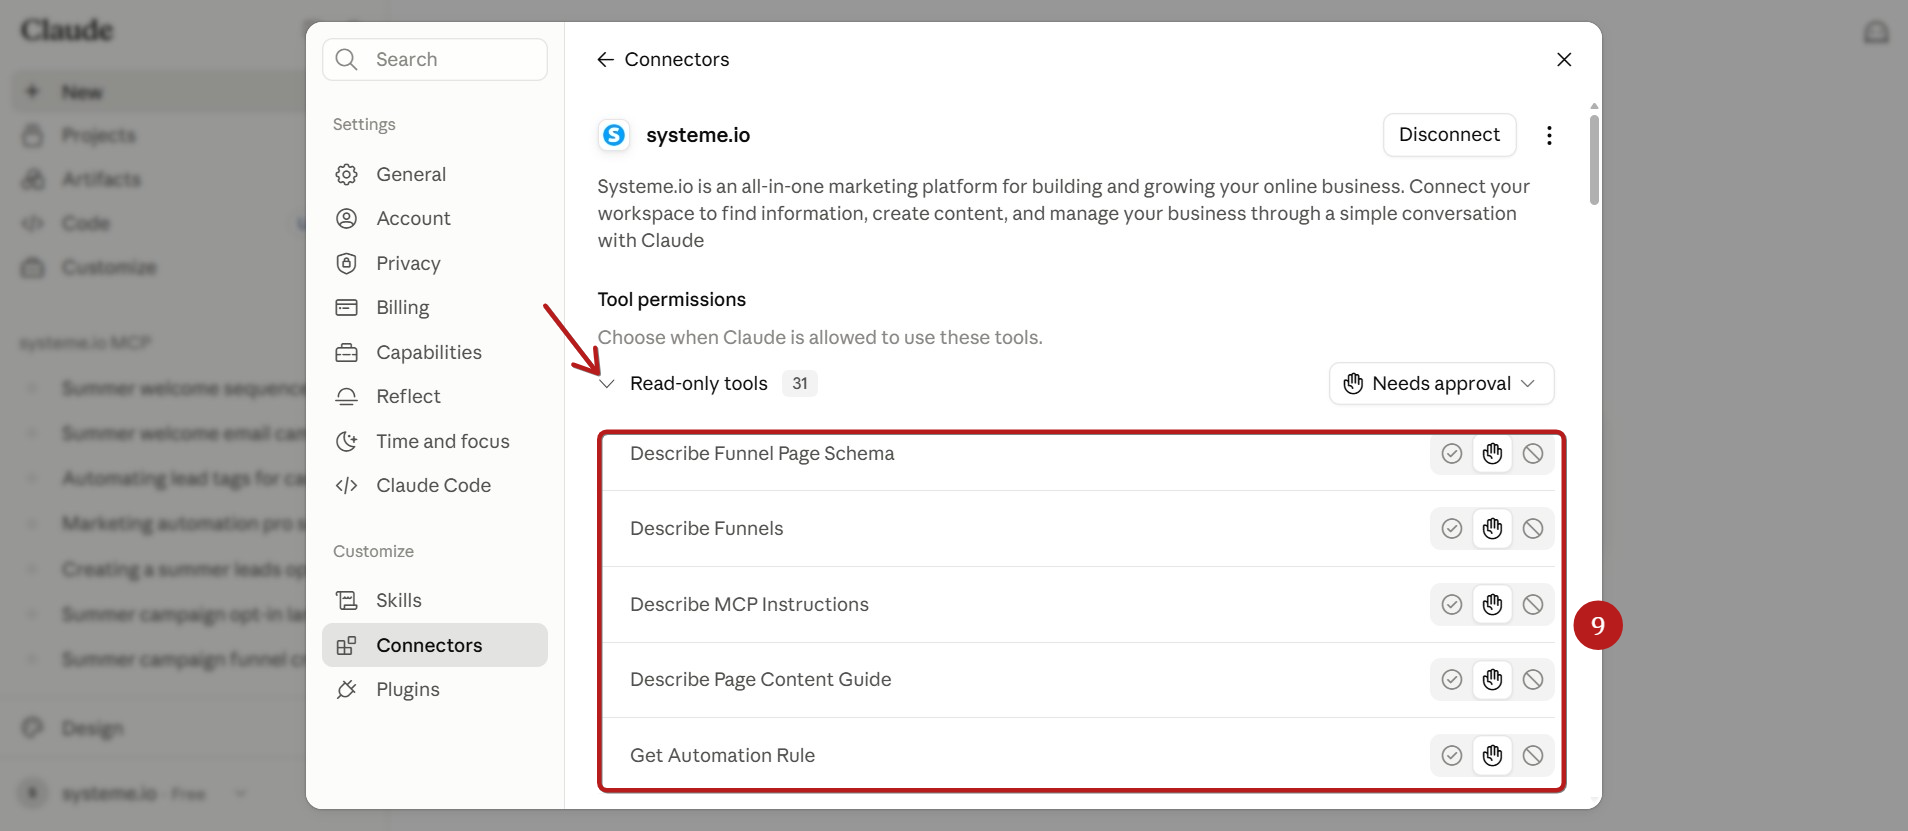This screenshot has height=831, width=1908.
Task: Open the Needs approval dropdown for Read-only tools
Action: point(1441,384)
